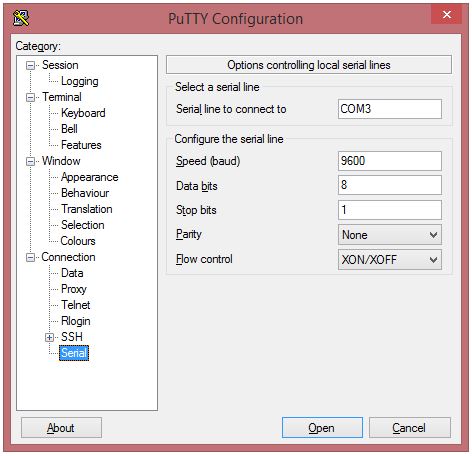The width and height of the screenshot is (472, 456).
Task: Collapse the Connection tree node
Action: tap(30, 257)
